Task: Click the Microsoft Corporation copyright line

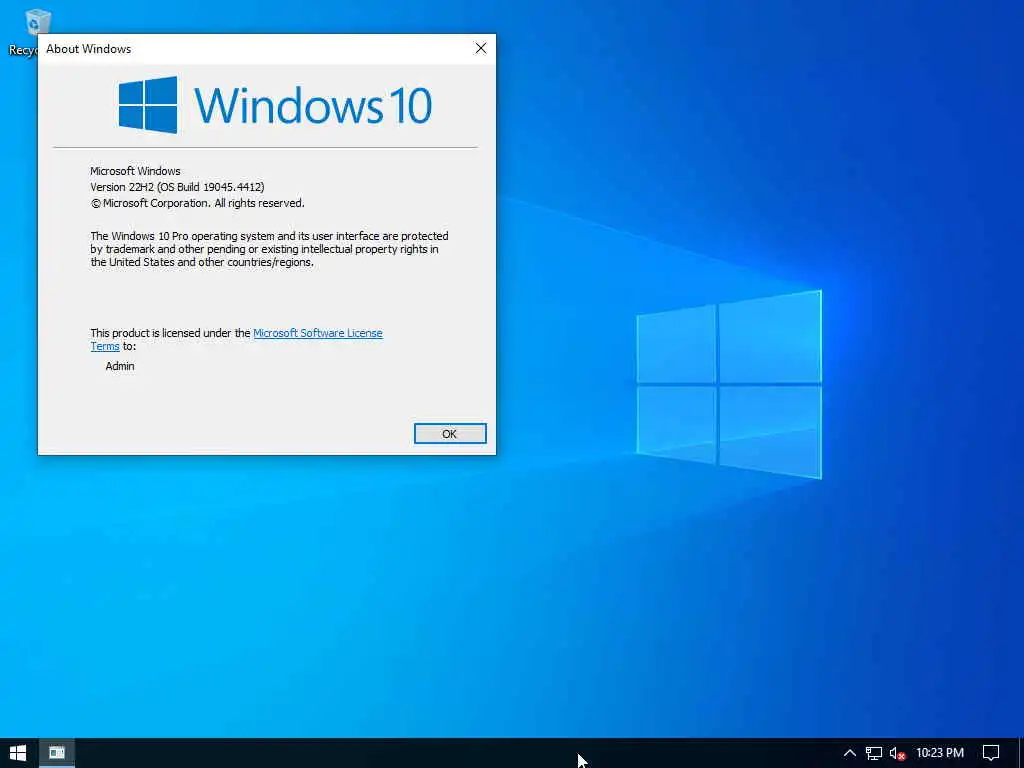Action: pos(197,203)
